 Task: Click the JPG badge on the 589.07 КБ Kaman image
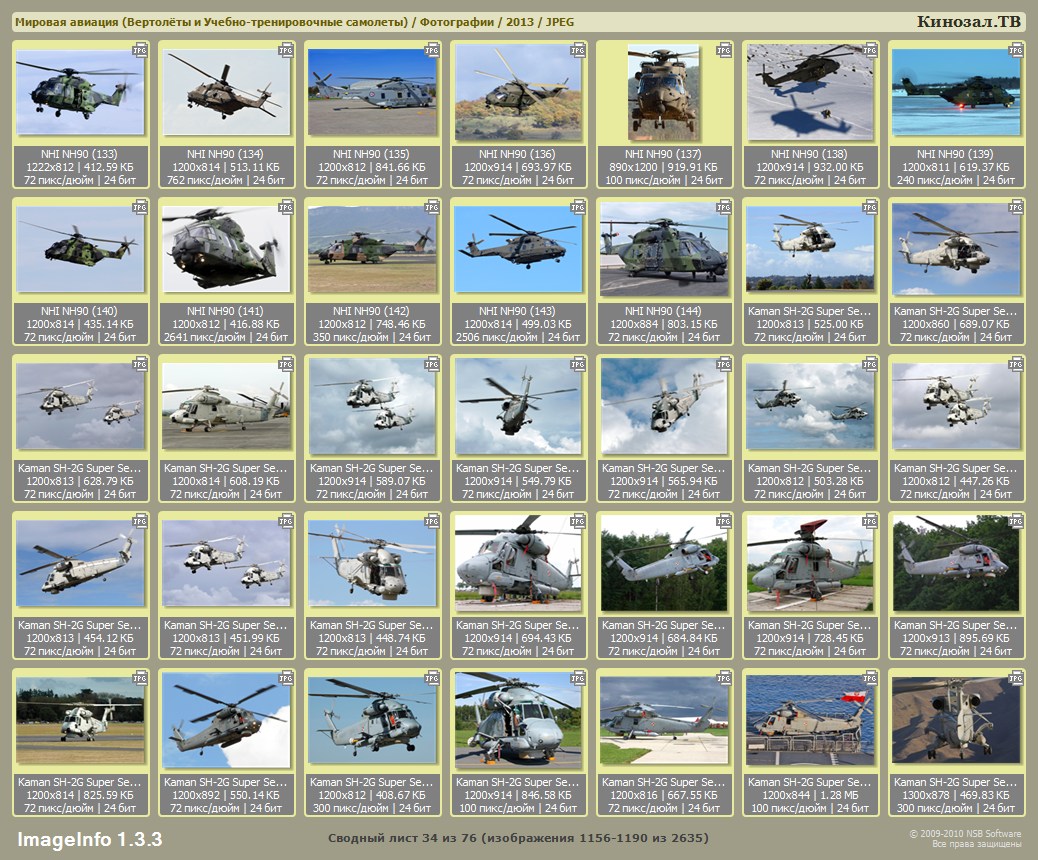[x=432, y=364]
